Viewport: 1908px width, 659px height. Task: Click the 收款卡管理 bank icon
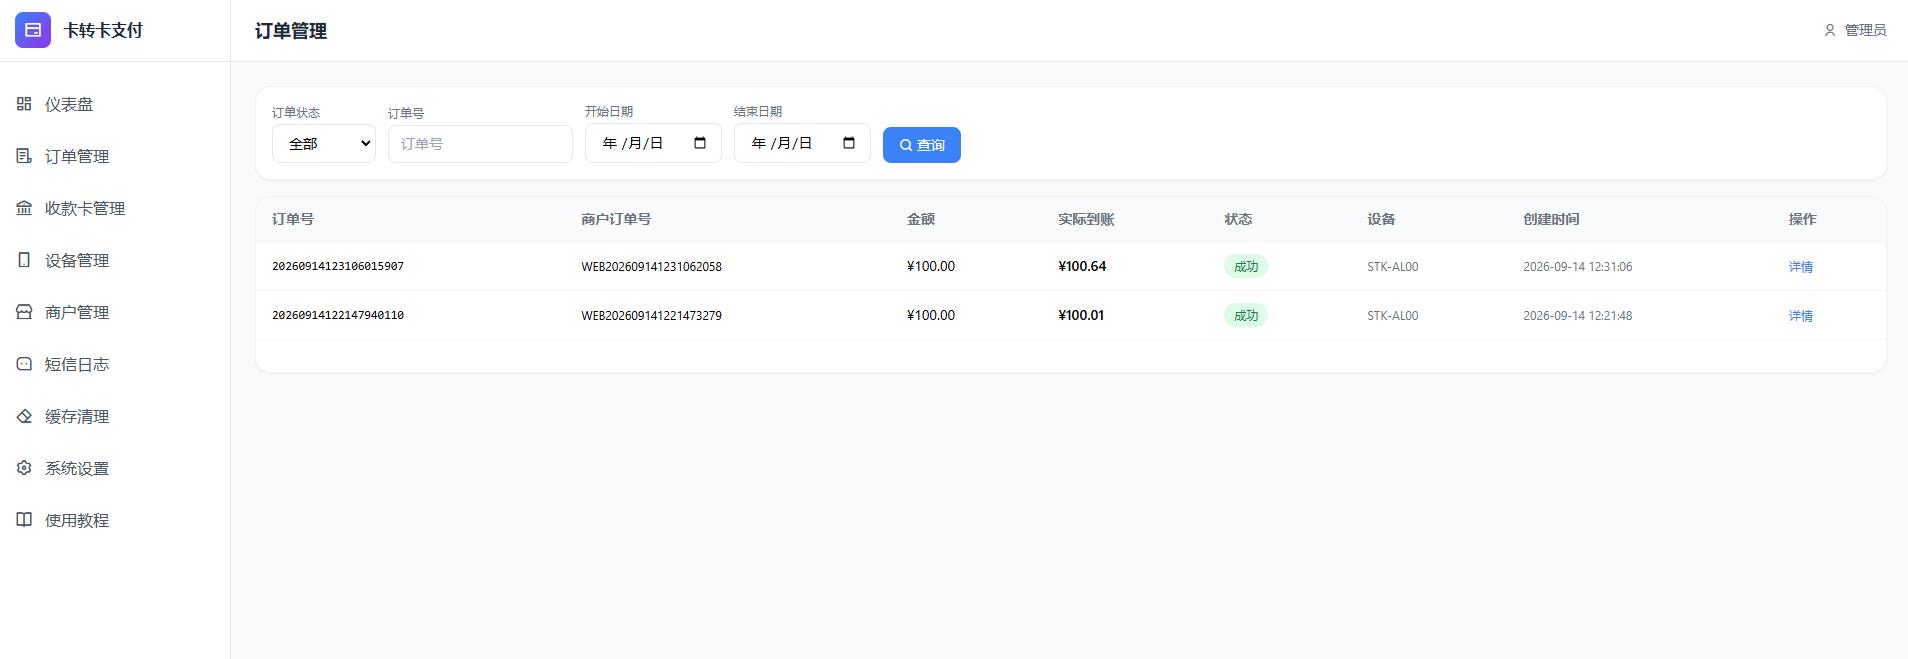[x=24, y=208]
